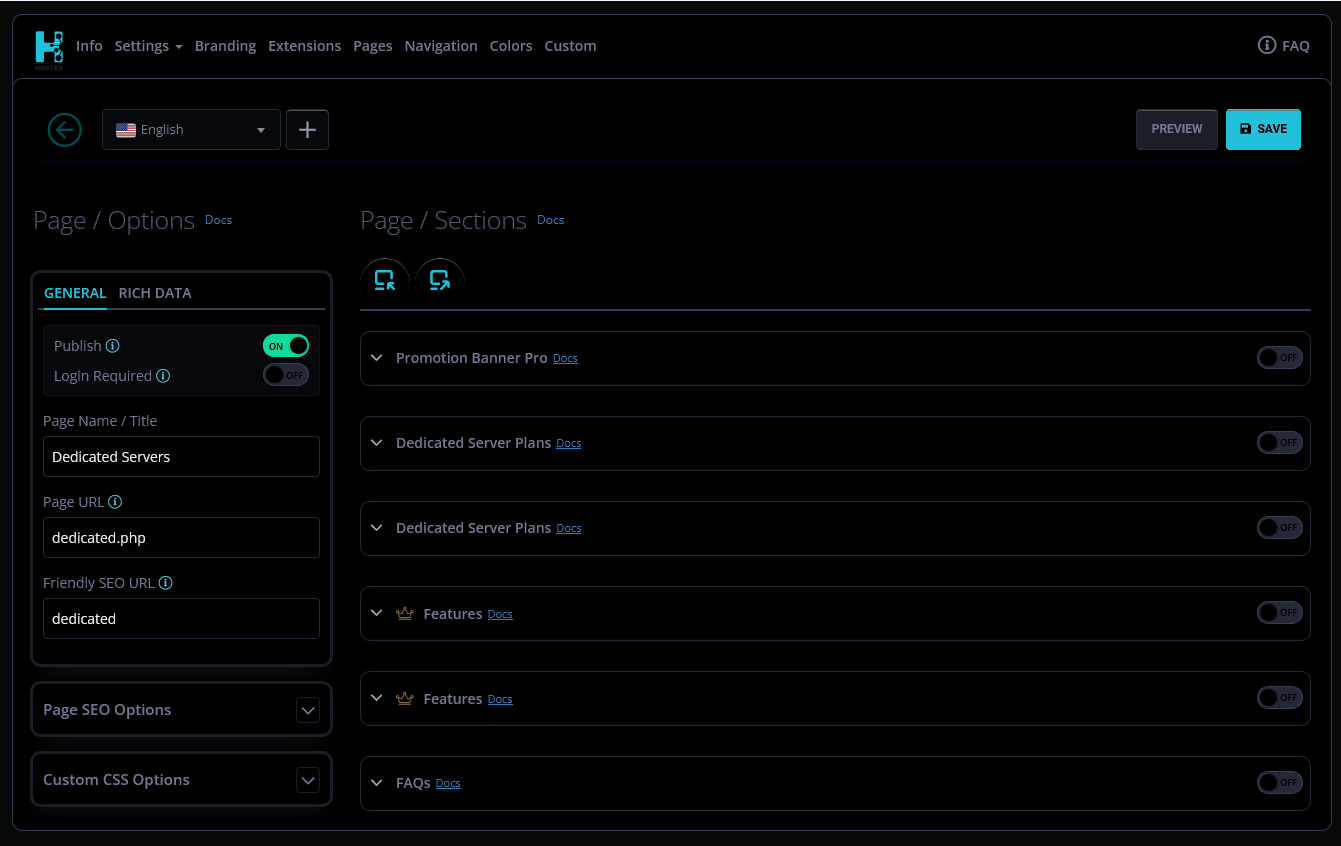Screen dimensions: 1341x846
Task: Click the info icon beside Publish
Action: click(113, 346)
